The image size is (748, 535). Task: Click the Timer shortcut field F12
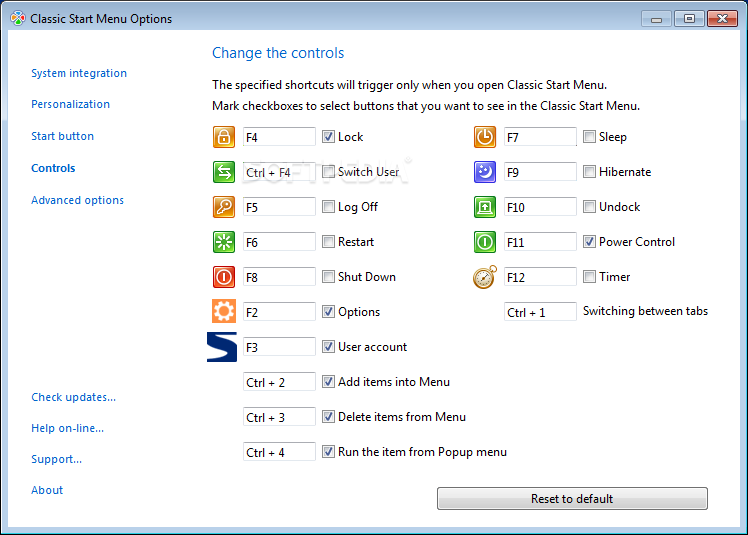point(540,277)
